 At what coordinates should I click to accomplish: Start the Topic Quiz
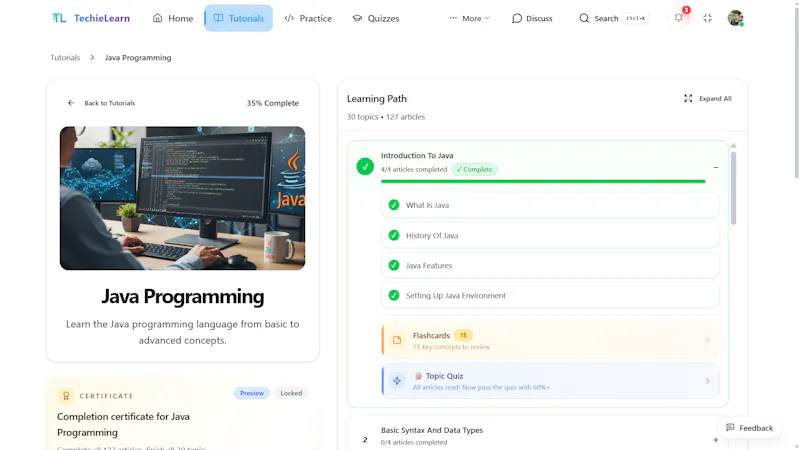click(x=550, y=381)
